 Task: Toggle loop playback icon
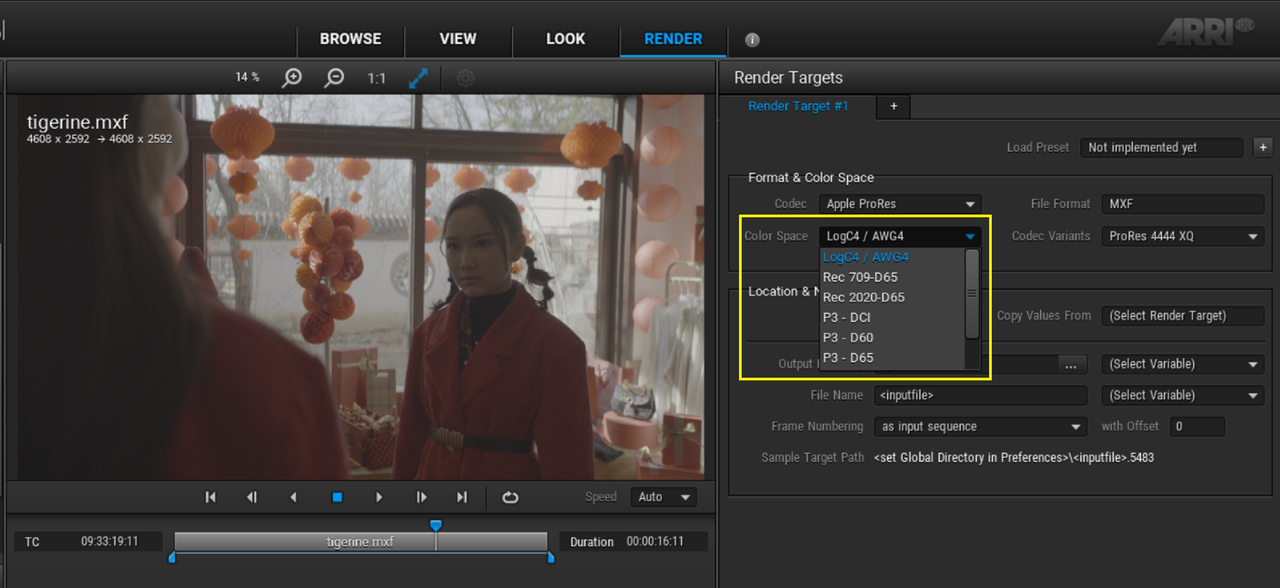510,497
